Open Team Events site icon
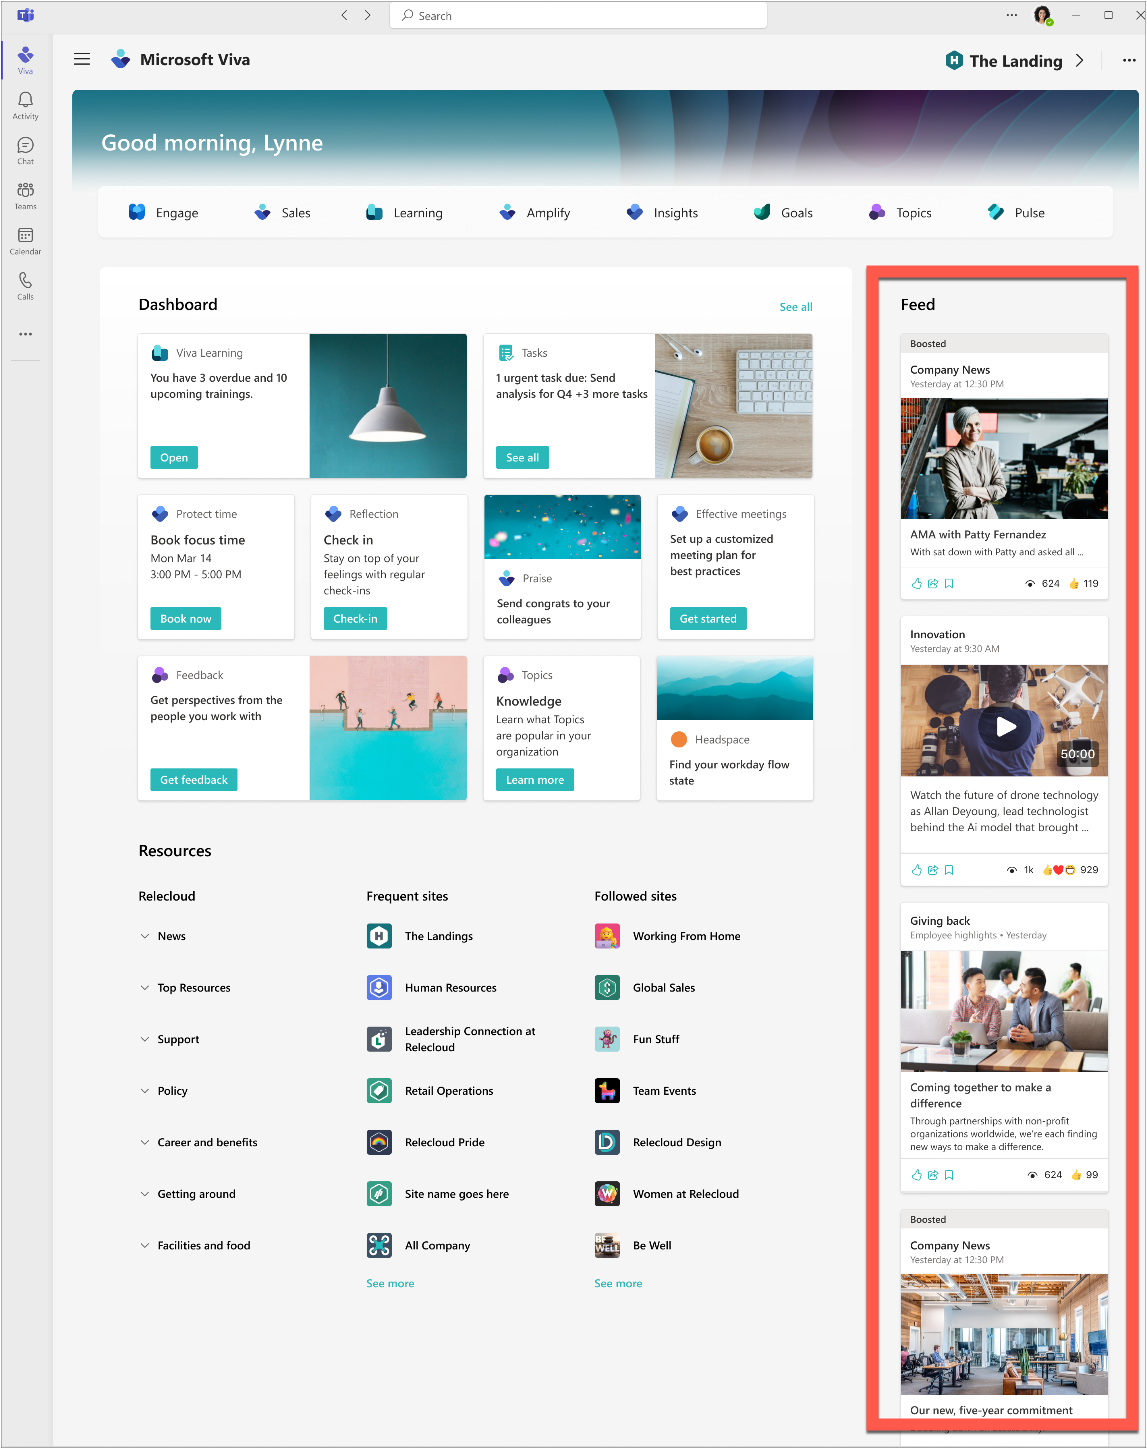 point(607,1090)
